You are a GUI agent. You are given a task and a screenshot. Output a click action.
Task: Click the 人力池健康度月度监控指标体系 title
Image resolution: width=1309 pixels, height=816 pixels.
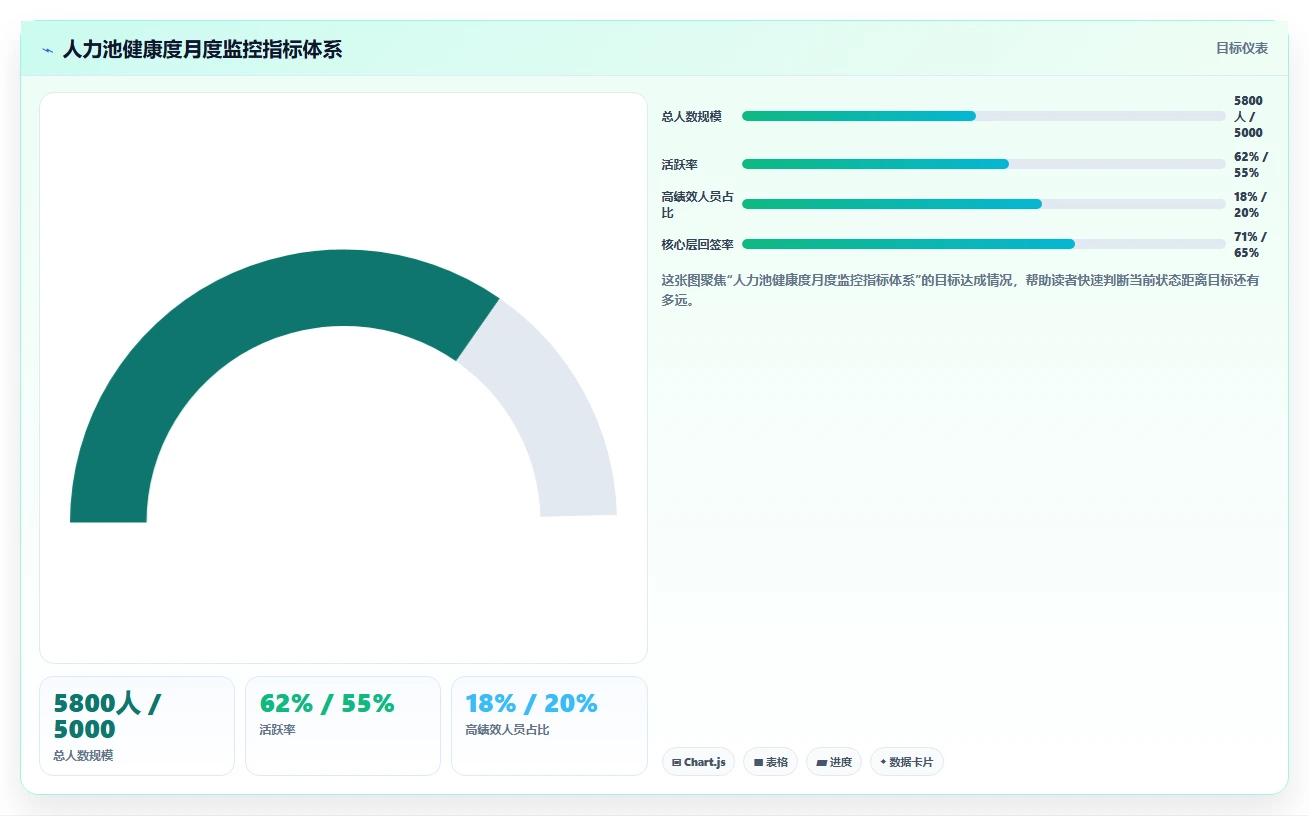click(202, 49)
